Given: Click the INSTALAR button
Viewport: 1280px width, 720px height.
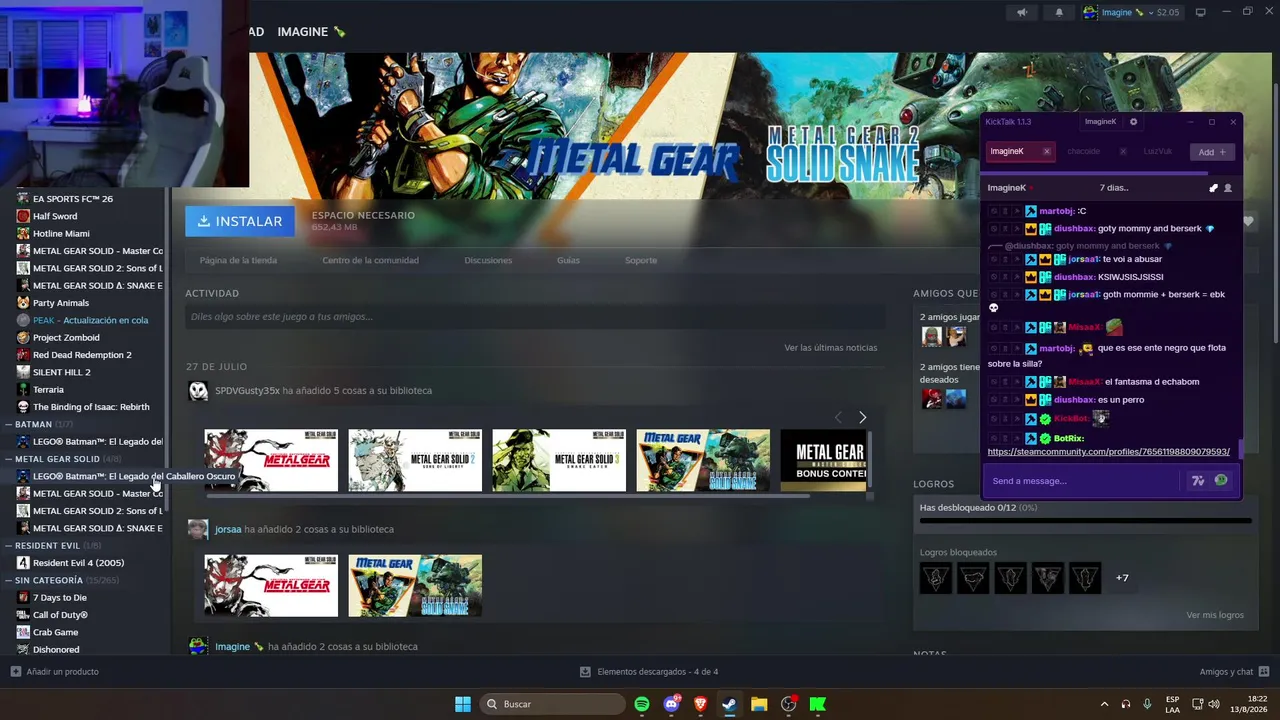Looking at the screenshot, I should pyautogui.click(x=240, y=221).
